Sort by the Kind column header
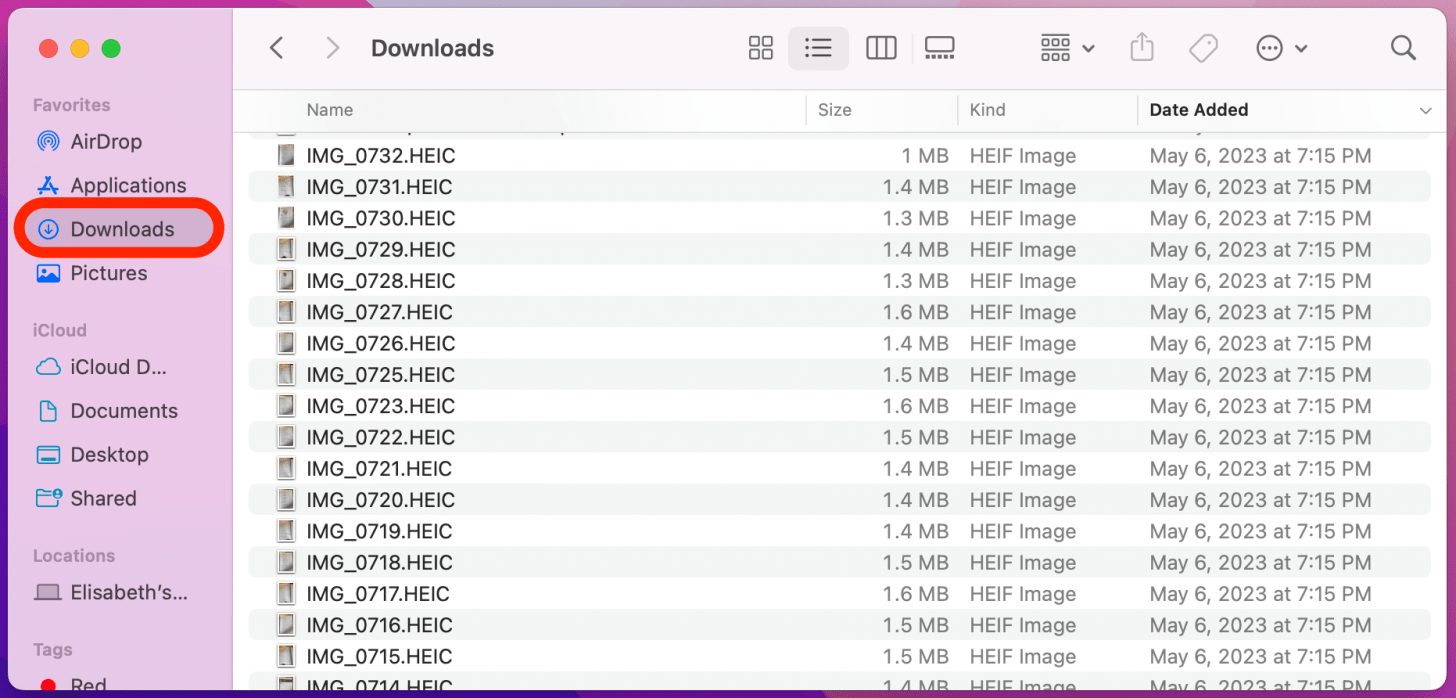This screenshot has height=698, width=1456. [x=988, y=110]
